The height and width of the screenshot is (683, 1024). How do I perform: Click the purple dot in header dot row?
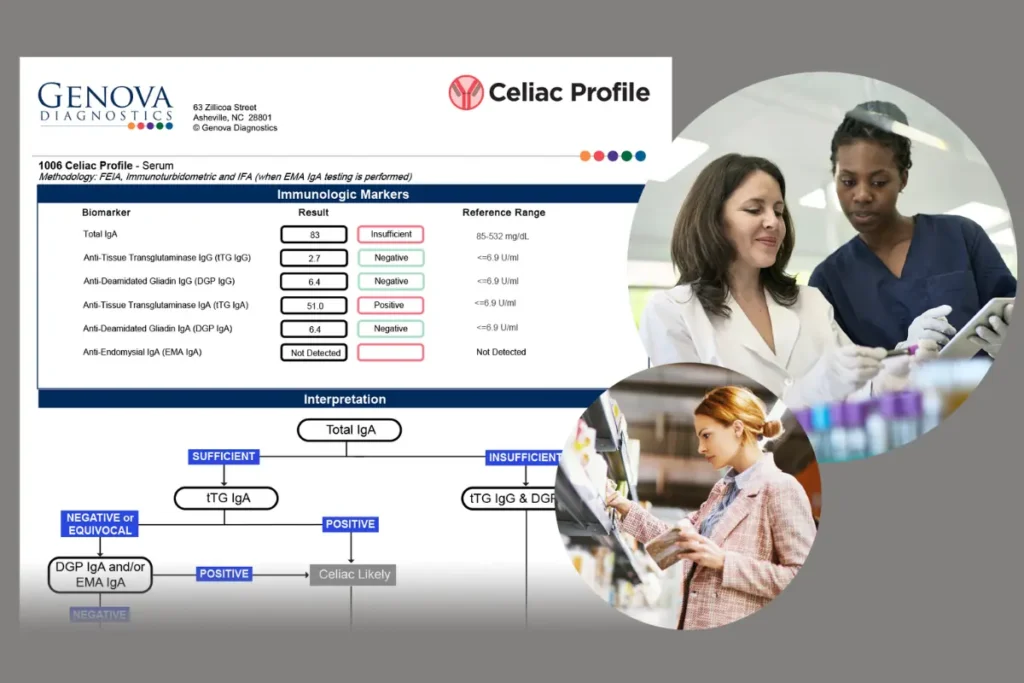[x=612, y=156]
